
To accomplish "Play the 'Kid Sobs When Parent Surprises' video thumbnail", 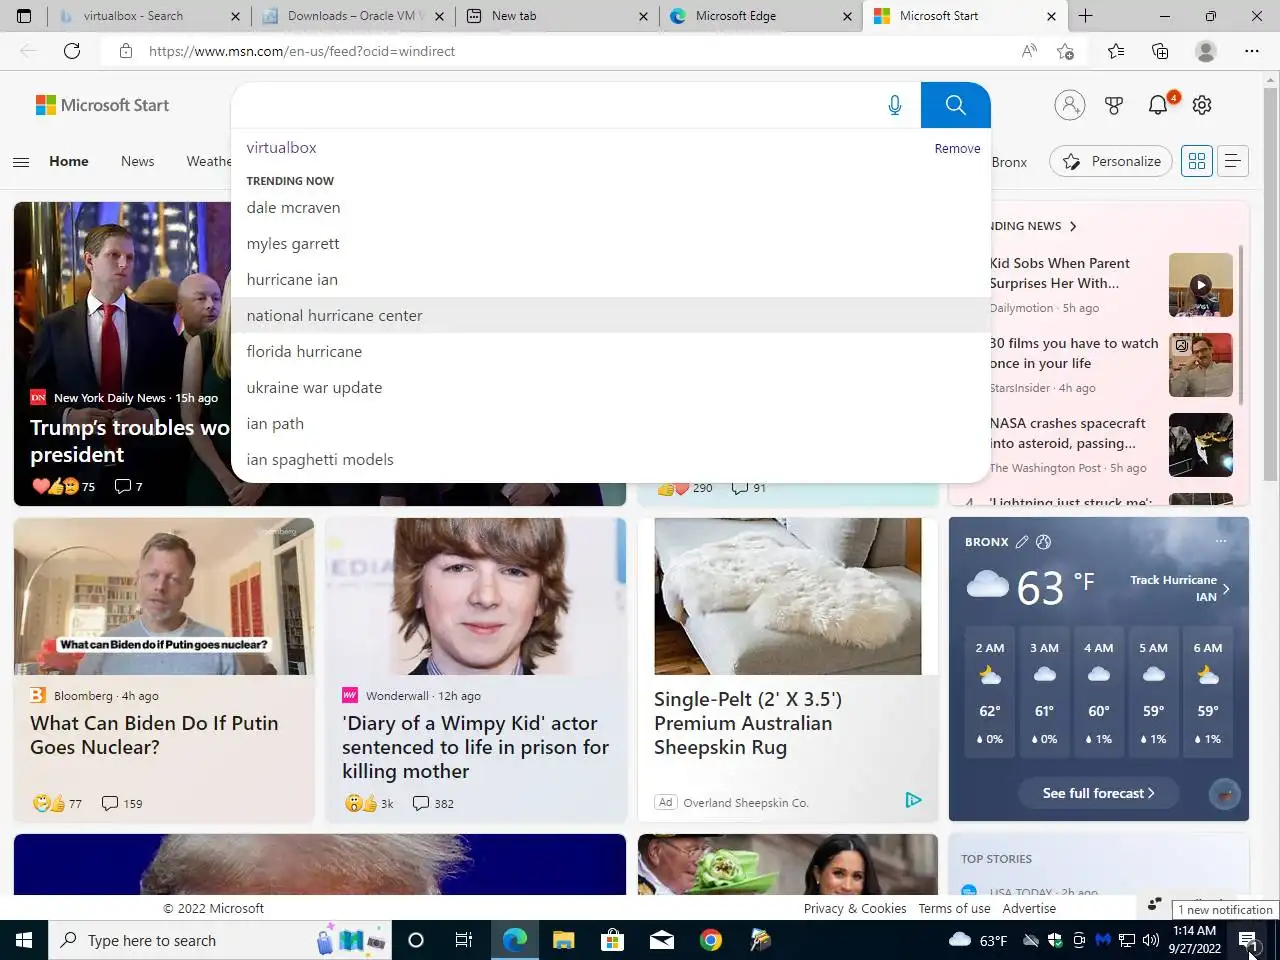I will tap(1201, 284).
